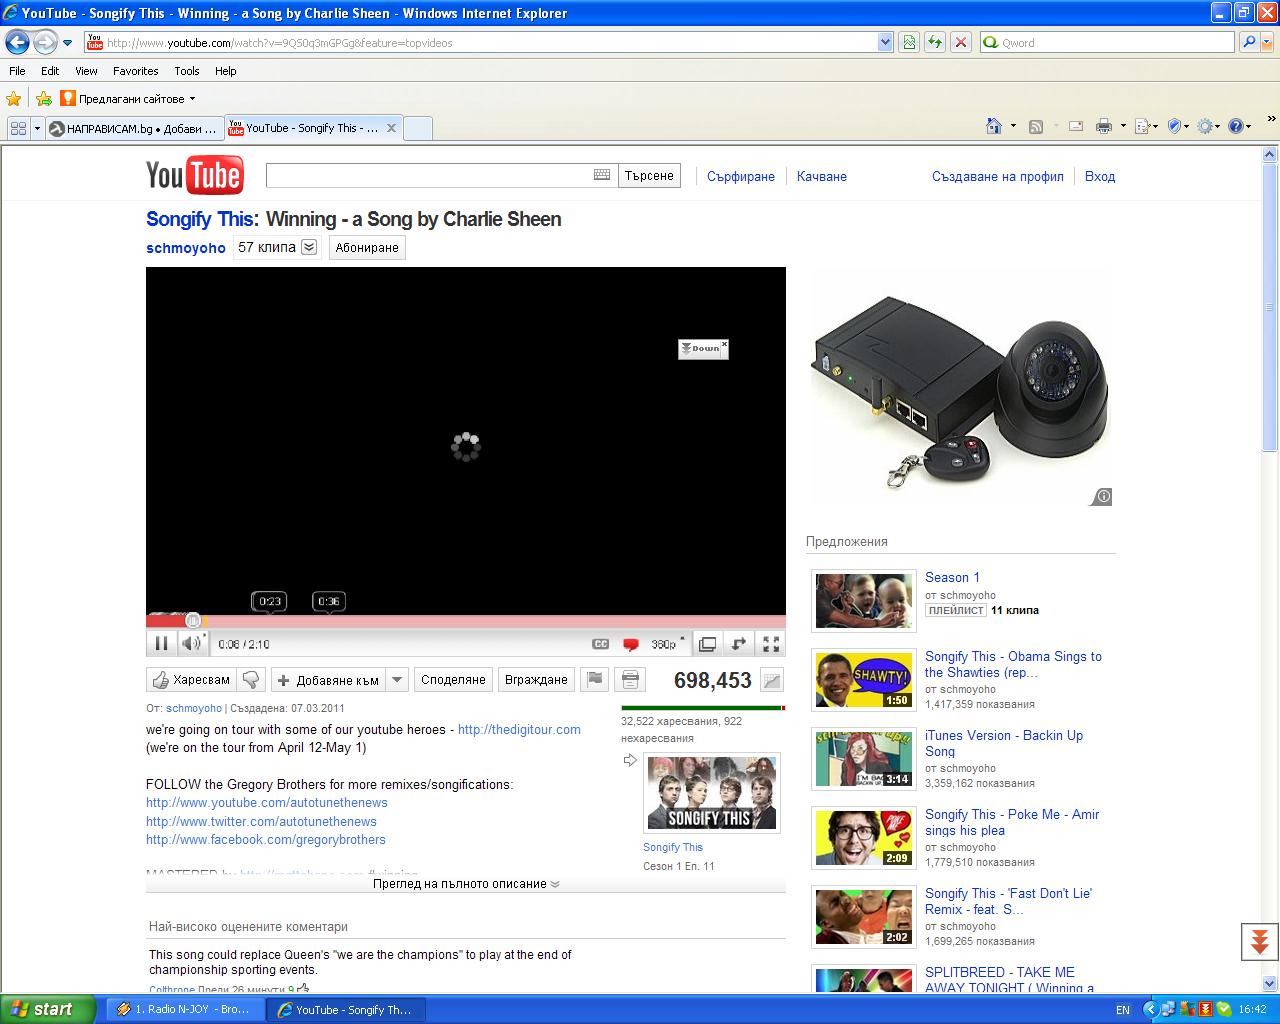The width and height of the screenshot is (1280, 1024).
Task: Pause the video playback
Action: click(x=160, y=644)
